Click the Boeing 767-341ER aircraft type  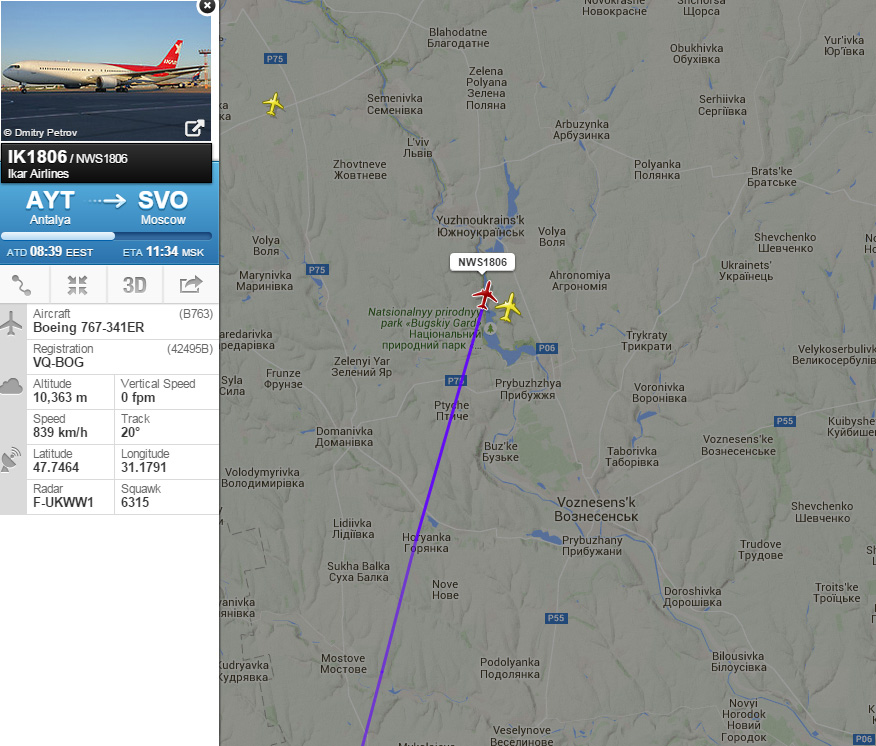[89, 327]
